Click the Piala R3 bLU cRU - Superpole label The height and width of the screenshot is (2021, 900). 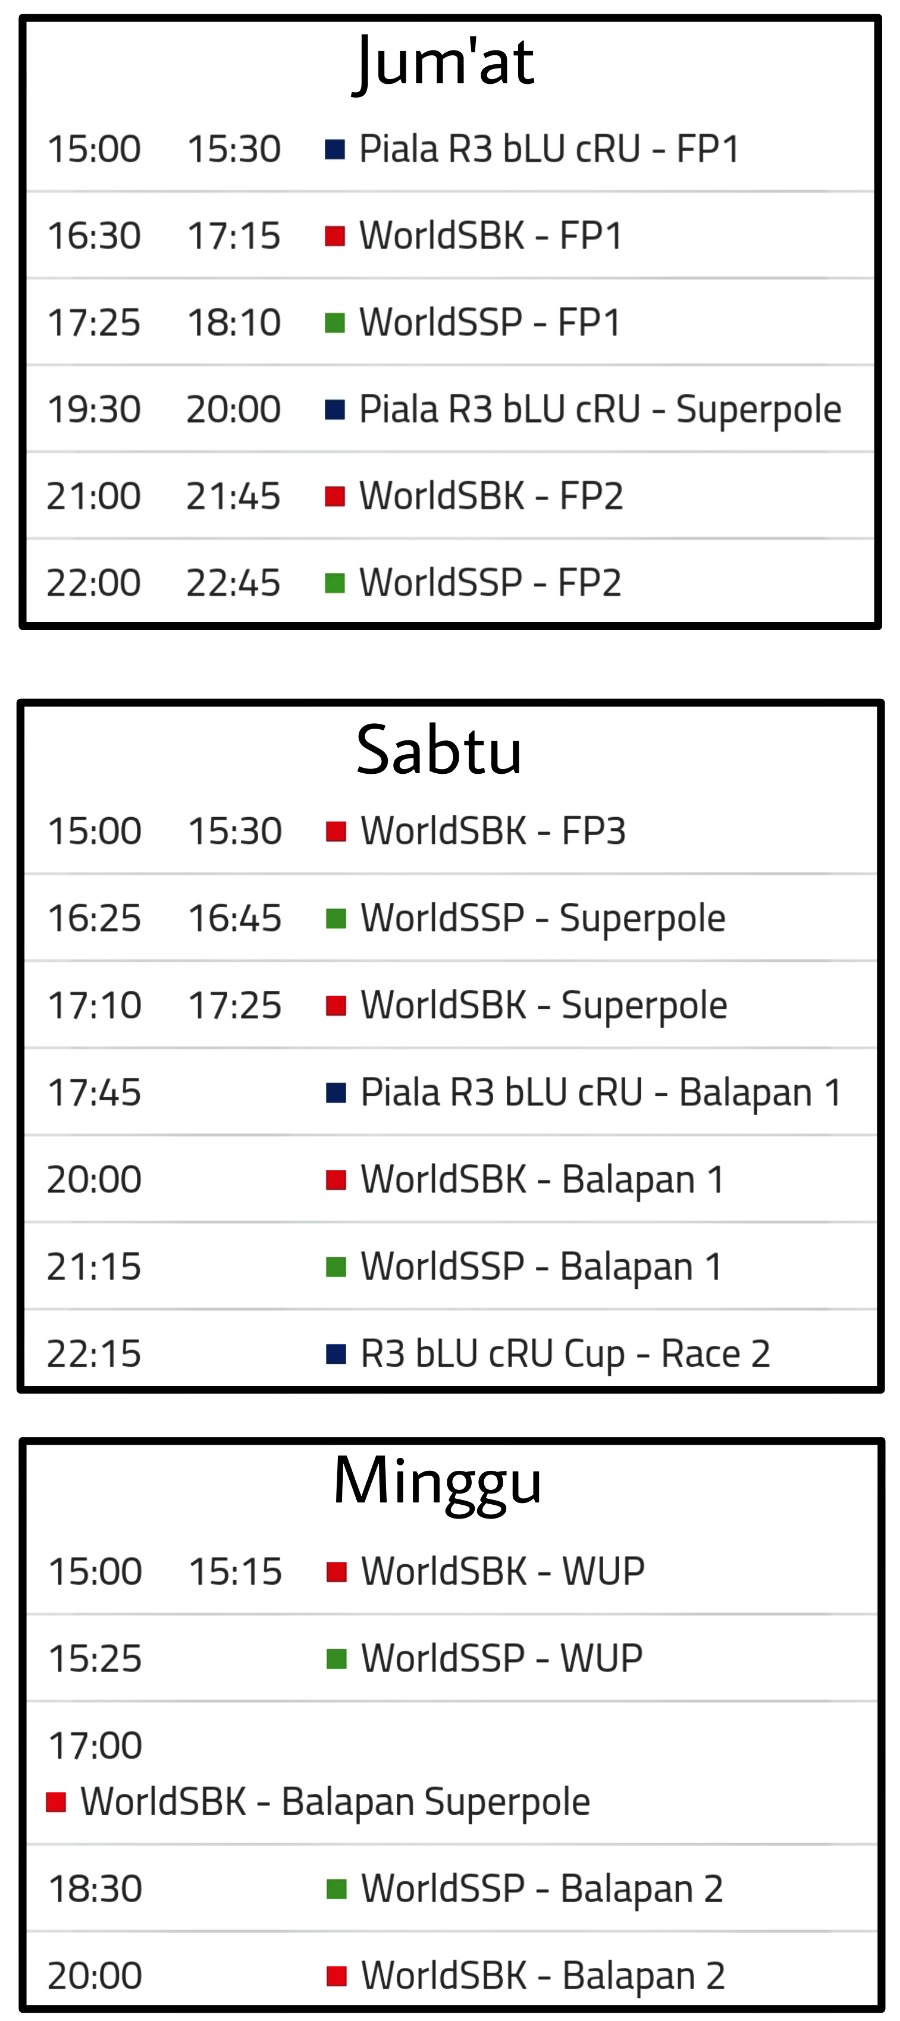coord(600,410)
